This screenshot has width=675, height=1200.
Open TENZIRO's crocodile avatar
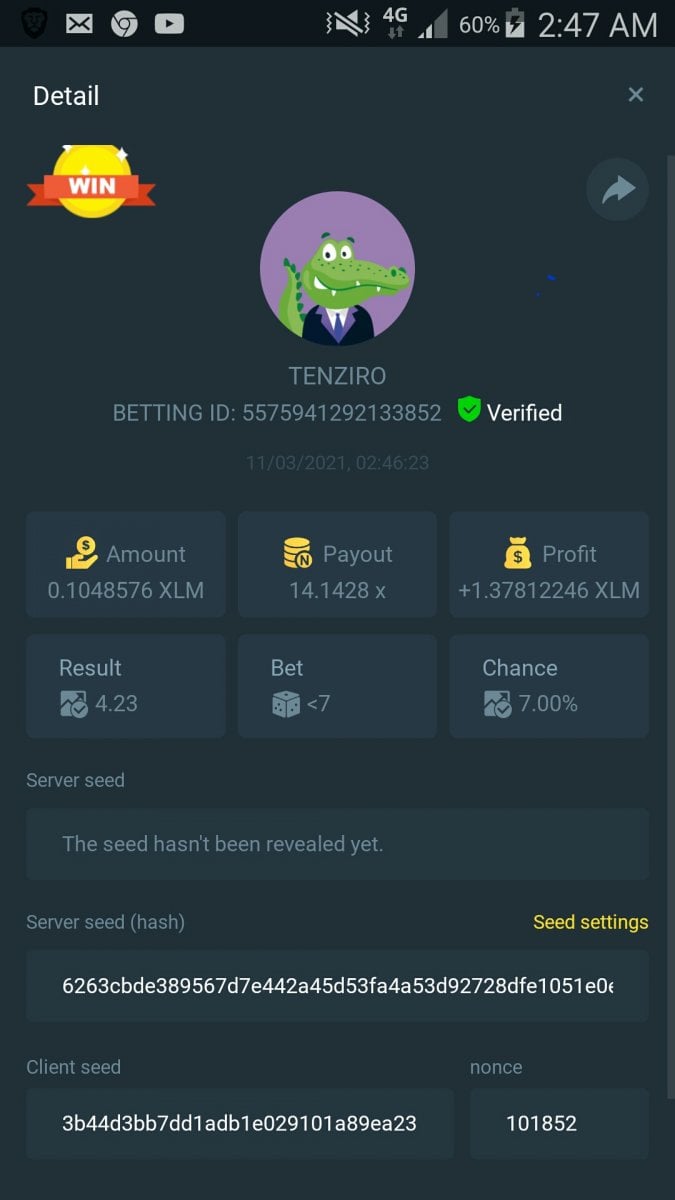point(337,269)
